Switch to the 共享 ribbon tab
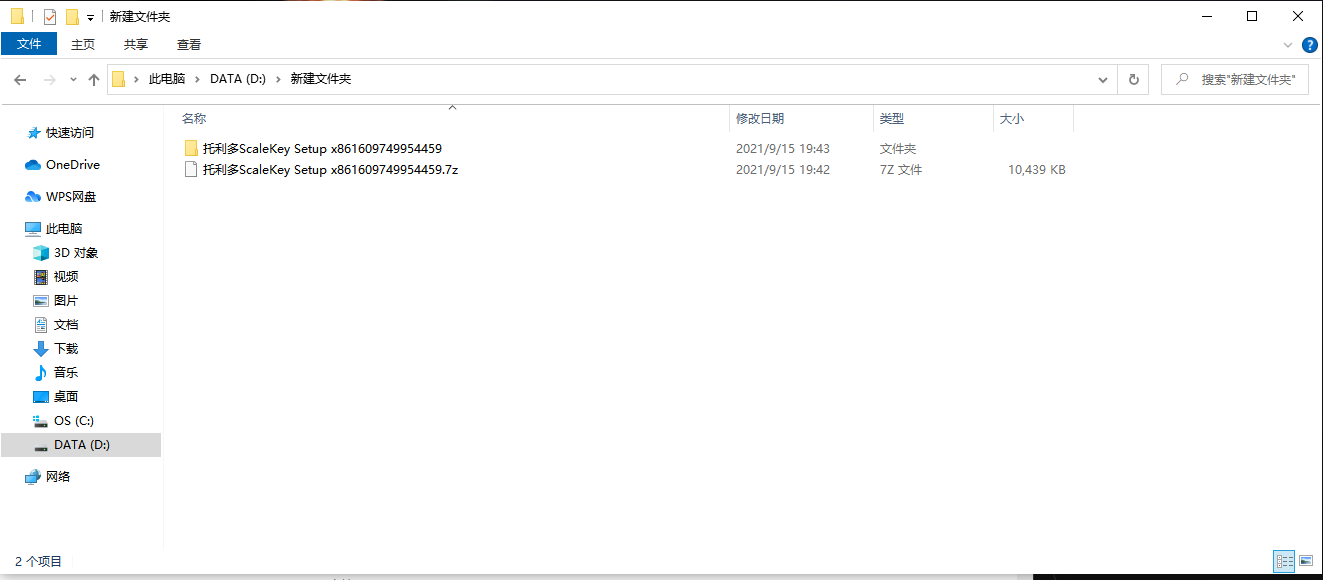This screenshot has width=1323, height=580. click(x=136, y=44)
